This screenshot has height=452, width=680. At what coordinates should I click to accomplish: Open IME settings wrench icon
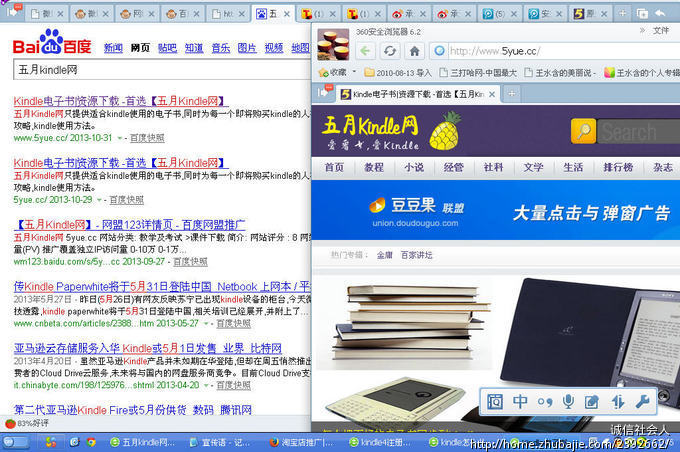(x=642, y=402)
